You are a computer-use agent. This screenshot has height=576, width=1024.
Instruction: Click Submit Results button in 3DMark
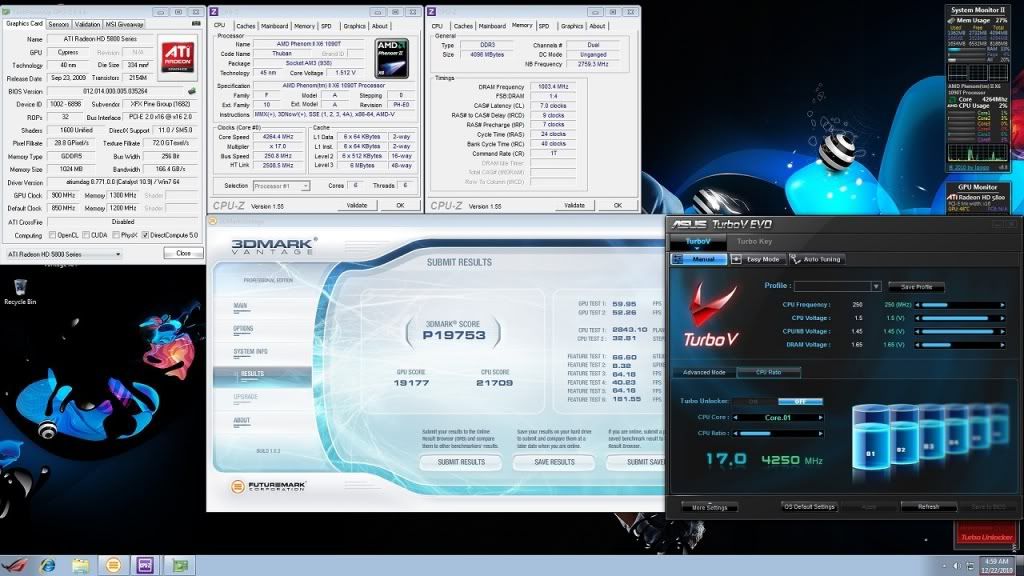click(461, 462)
